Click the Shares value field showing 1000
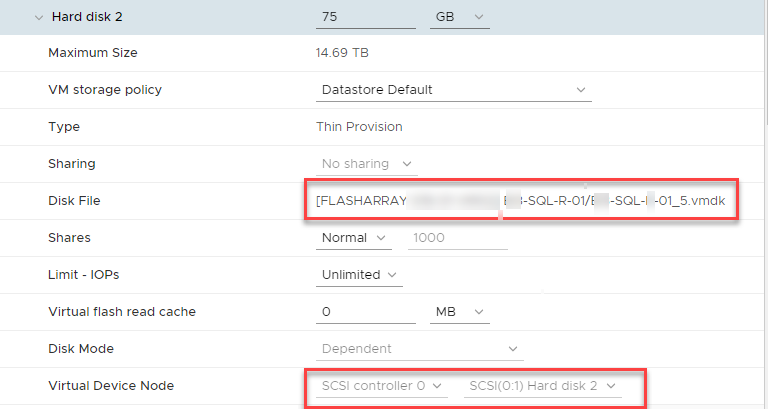Image resolution: width=768 pixels, height=409 pixels. (457, 238)
